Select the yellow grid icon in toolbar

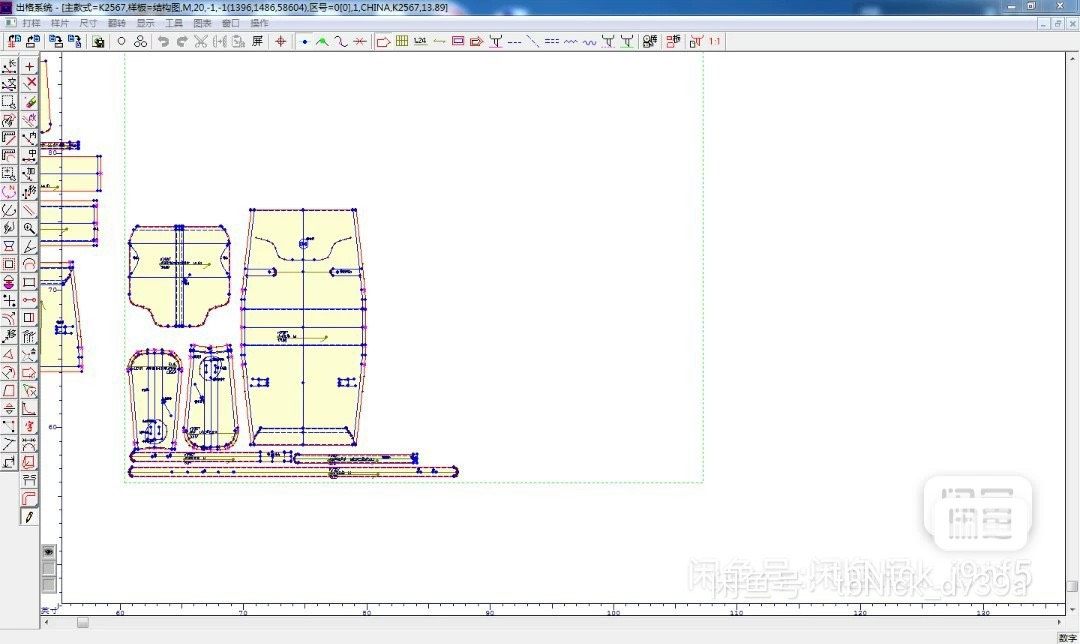(402, 42)
